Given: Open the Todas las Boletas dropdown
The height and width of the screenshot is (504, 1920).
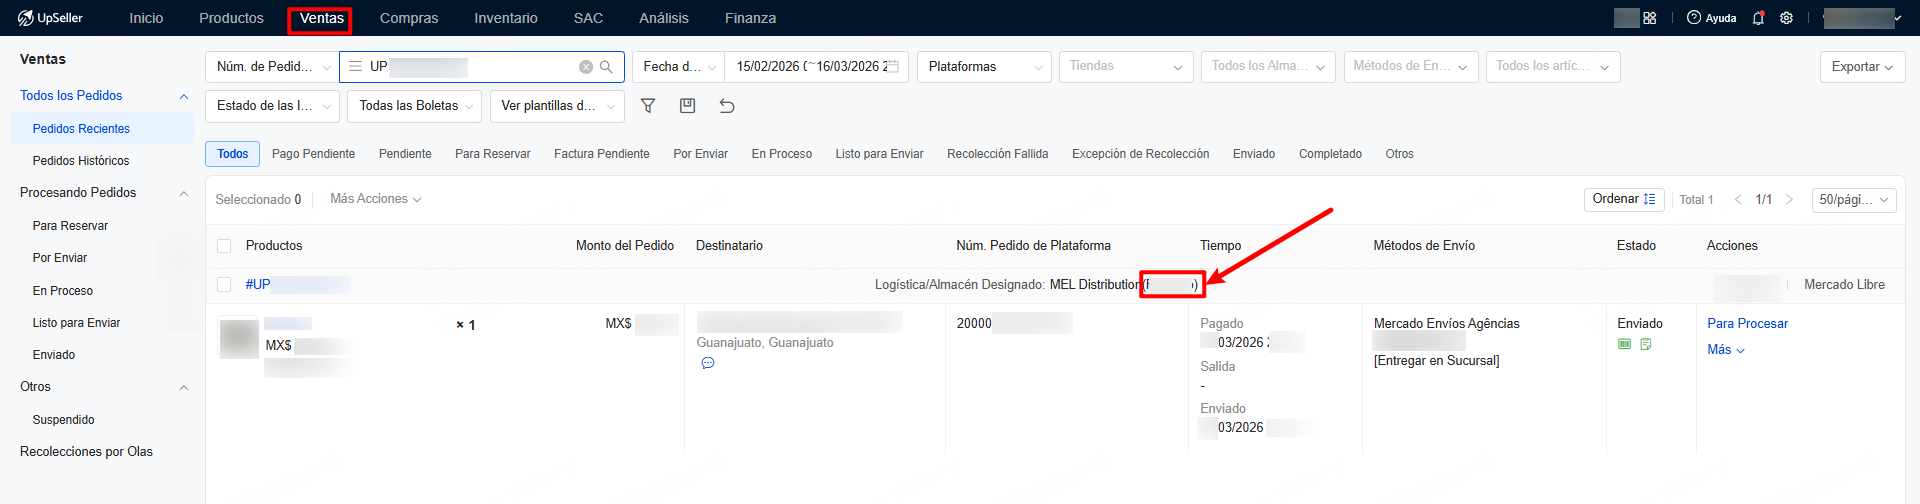Looking at the screenshot, I should click(414, 106).
